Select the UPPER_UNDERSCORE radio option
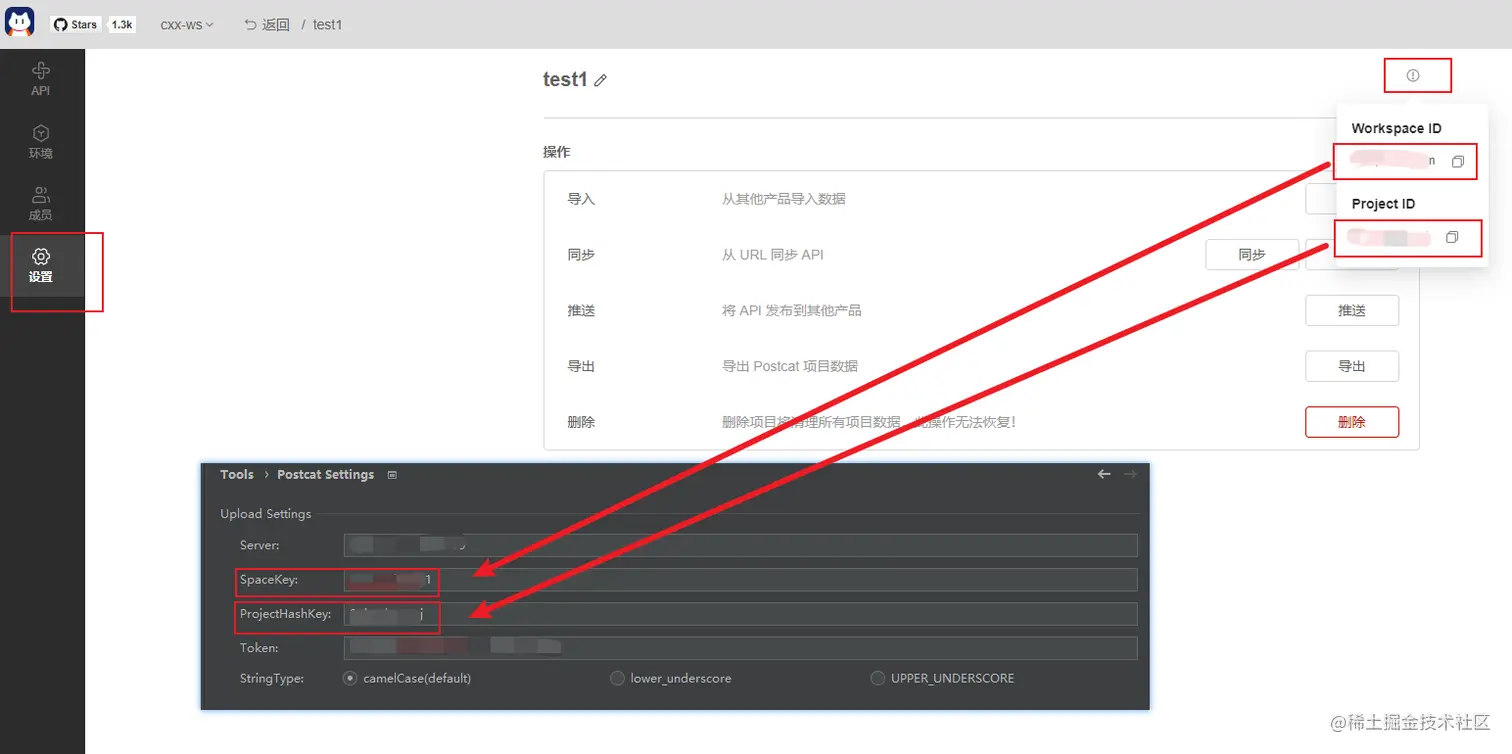This screenshot has height=754, width=1512. (x=878, y=678)
